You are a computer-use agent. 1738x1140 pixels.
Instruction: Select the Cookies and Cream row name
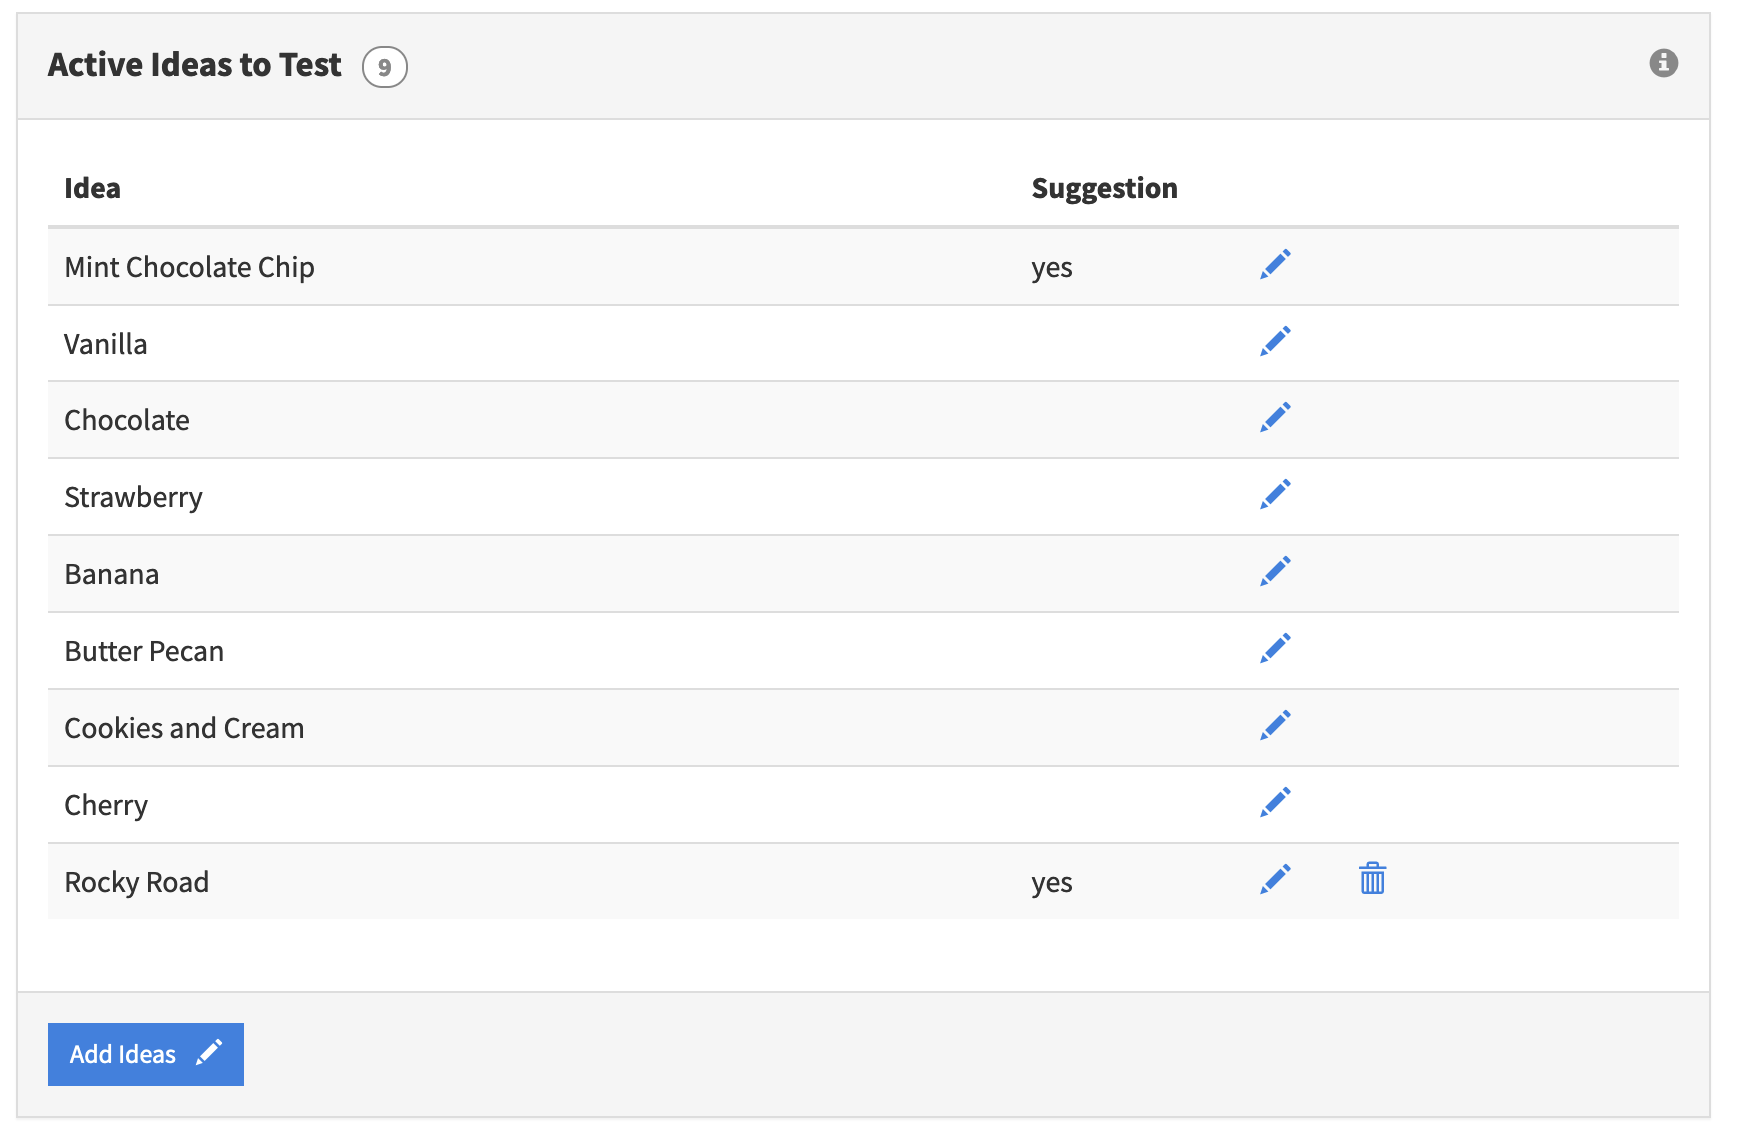pyautogui.click(x=184, y=728)
